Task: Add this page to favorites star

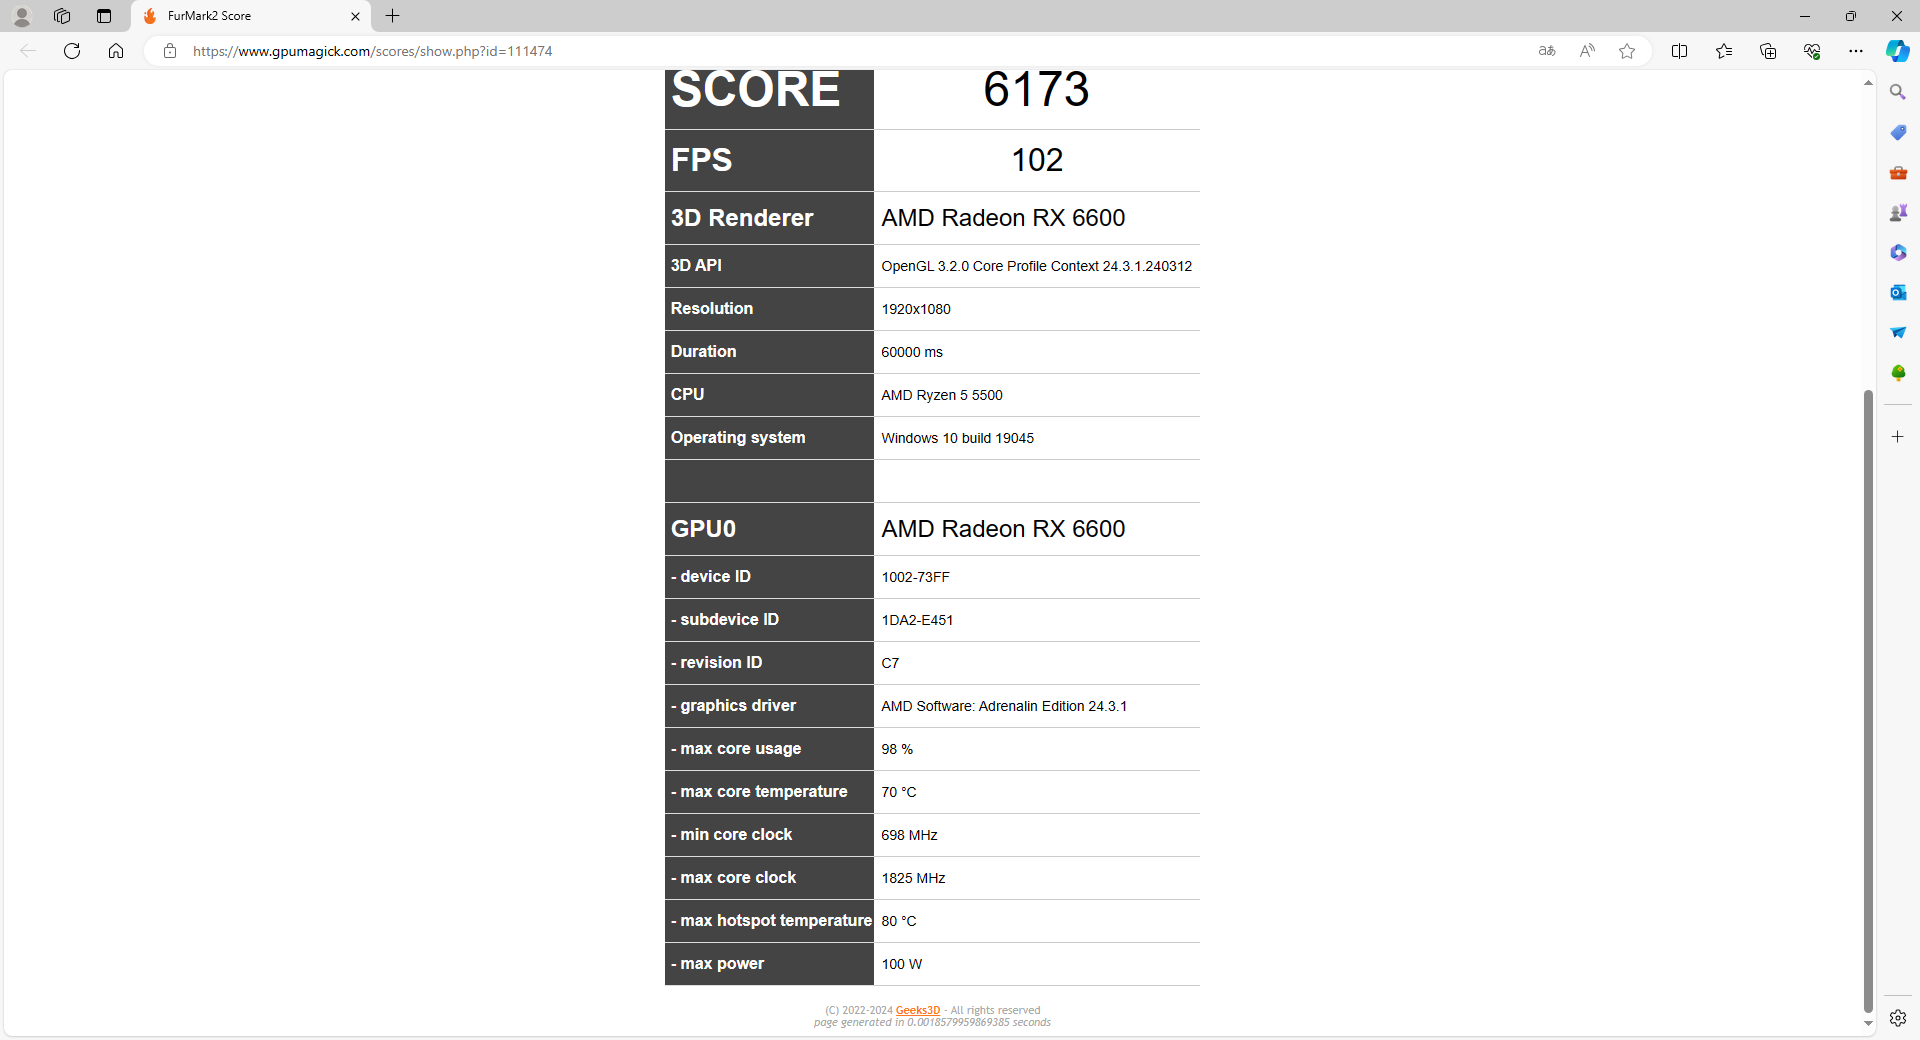Action: pyautogui.click(x=1627, y=51)
